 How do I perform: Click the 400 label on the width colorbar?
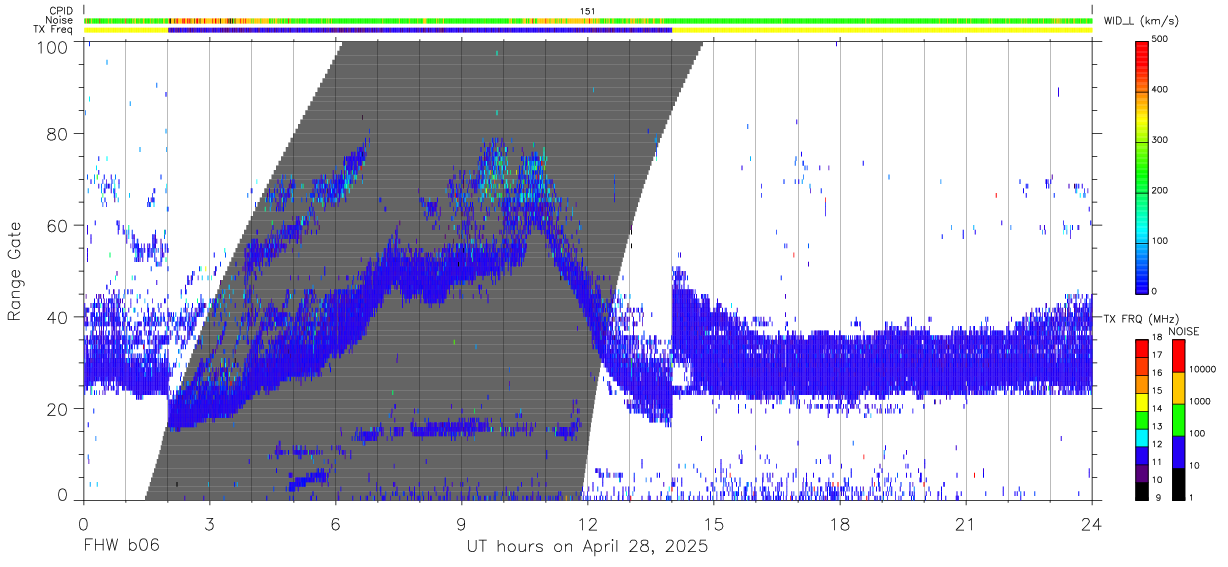pyautogui.click(x=1160, y=90)
